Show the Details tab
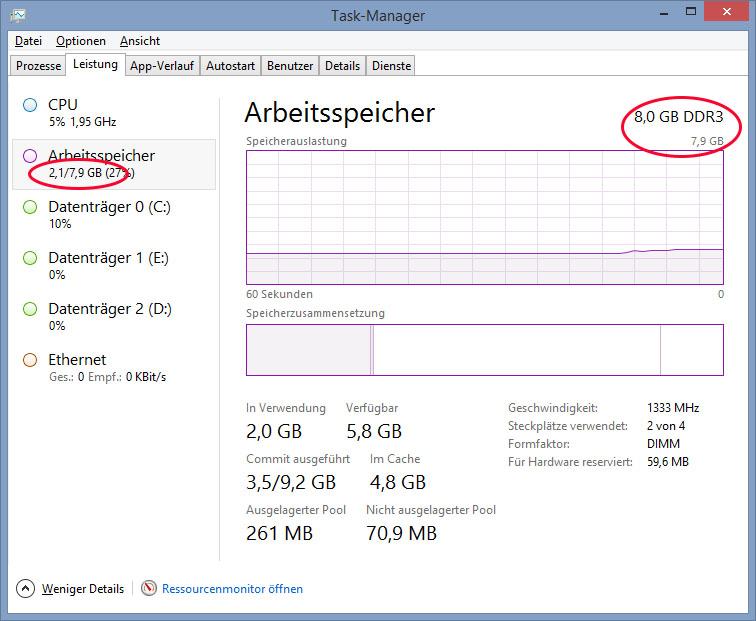 342,66
